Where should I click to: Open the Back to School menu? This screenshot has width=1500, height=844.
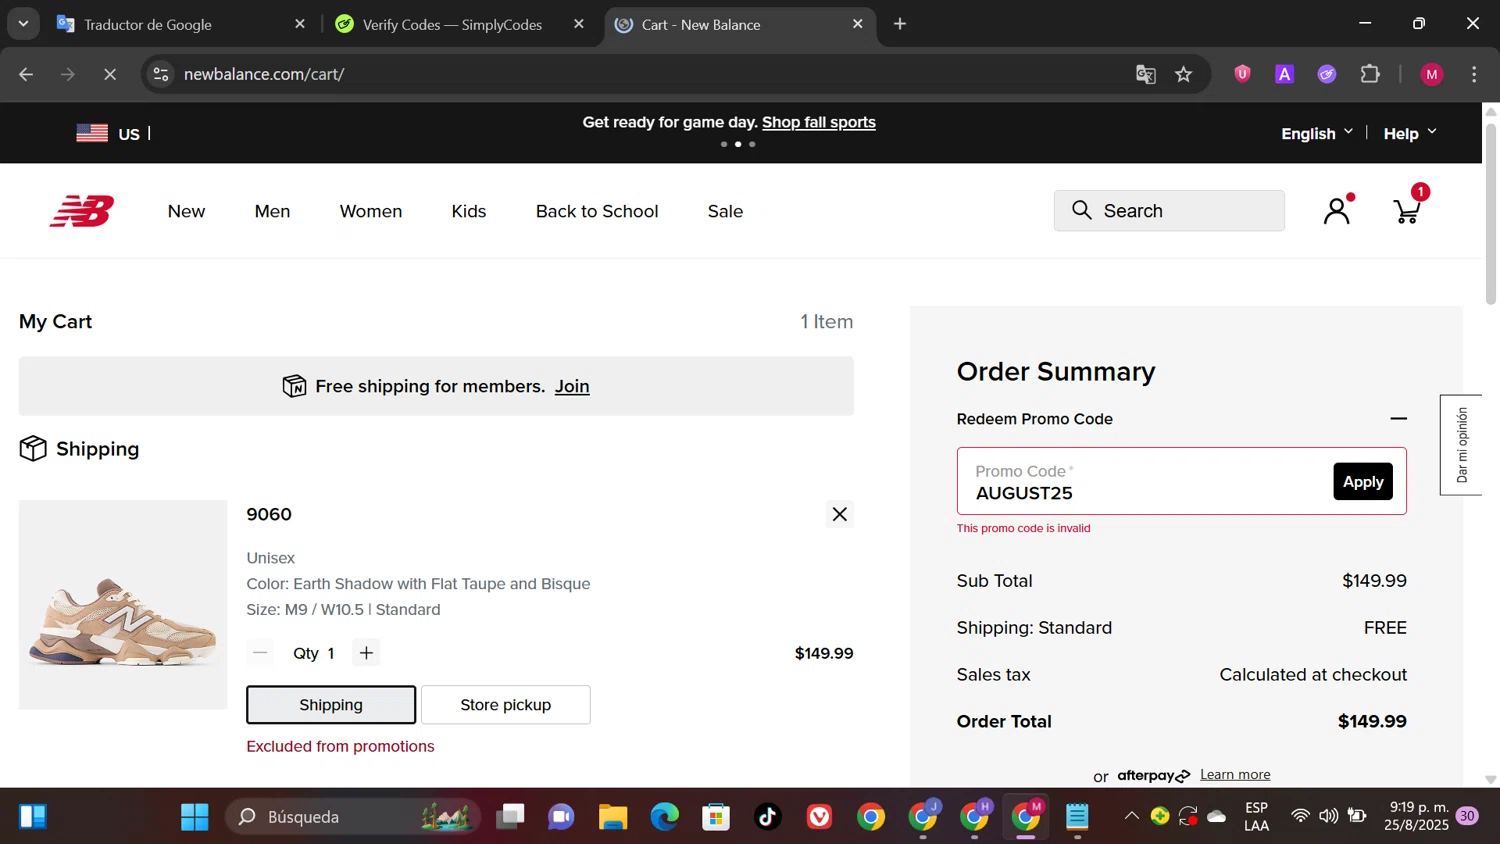tap(597, 211)
